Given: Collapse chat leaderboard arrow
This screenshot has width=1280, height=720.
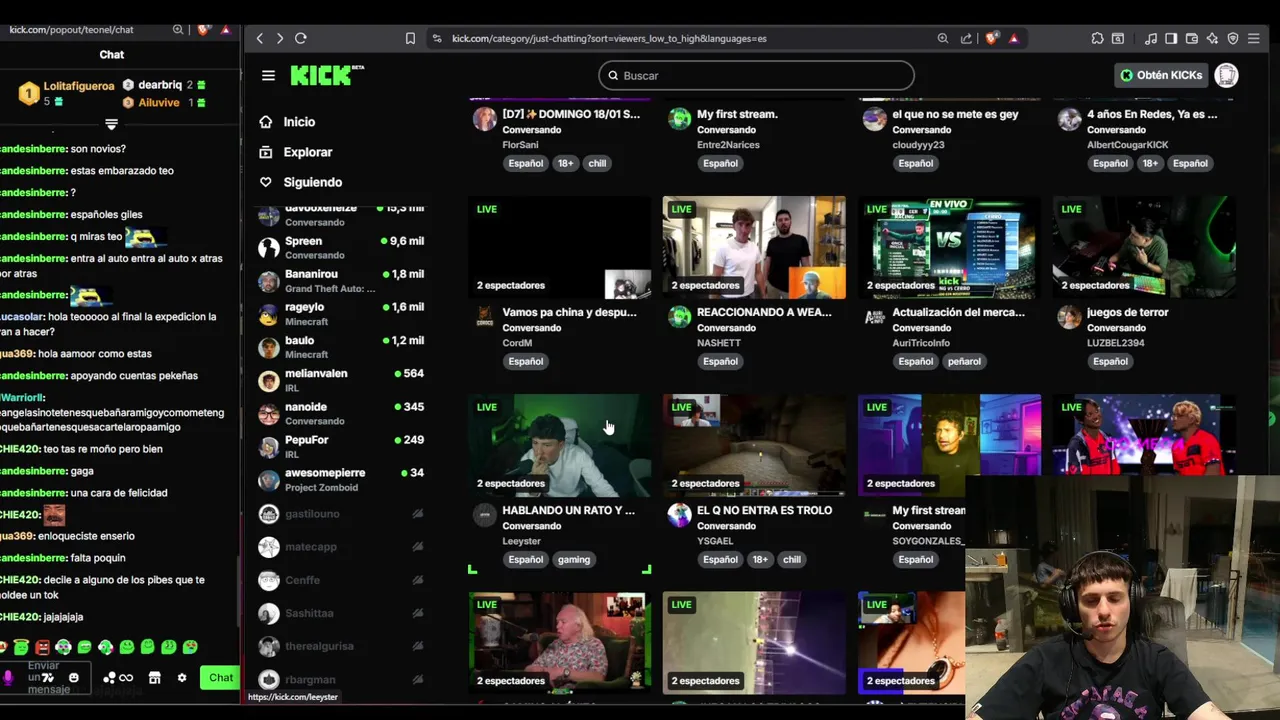Looking at the screenshot, I should tap(111, 125).
